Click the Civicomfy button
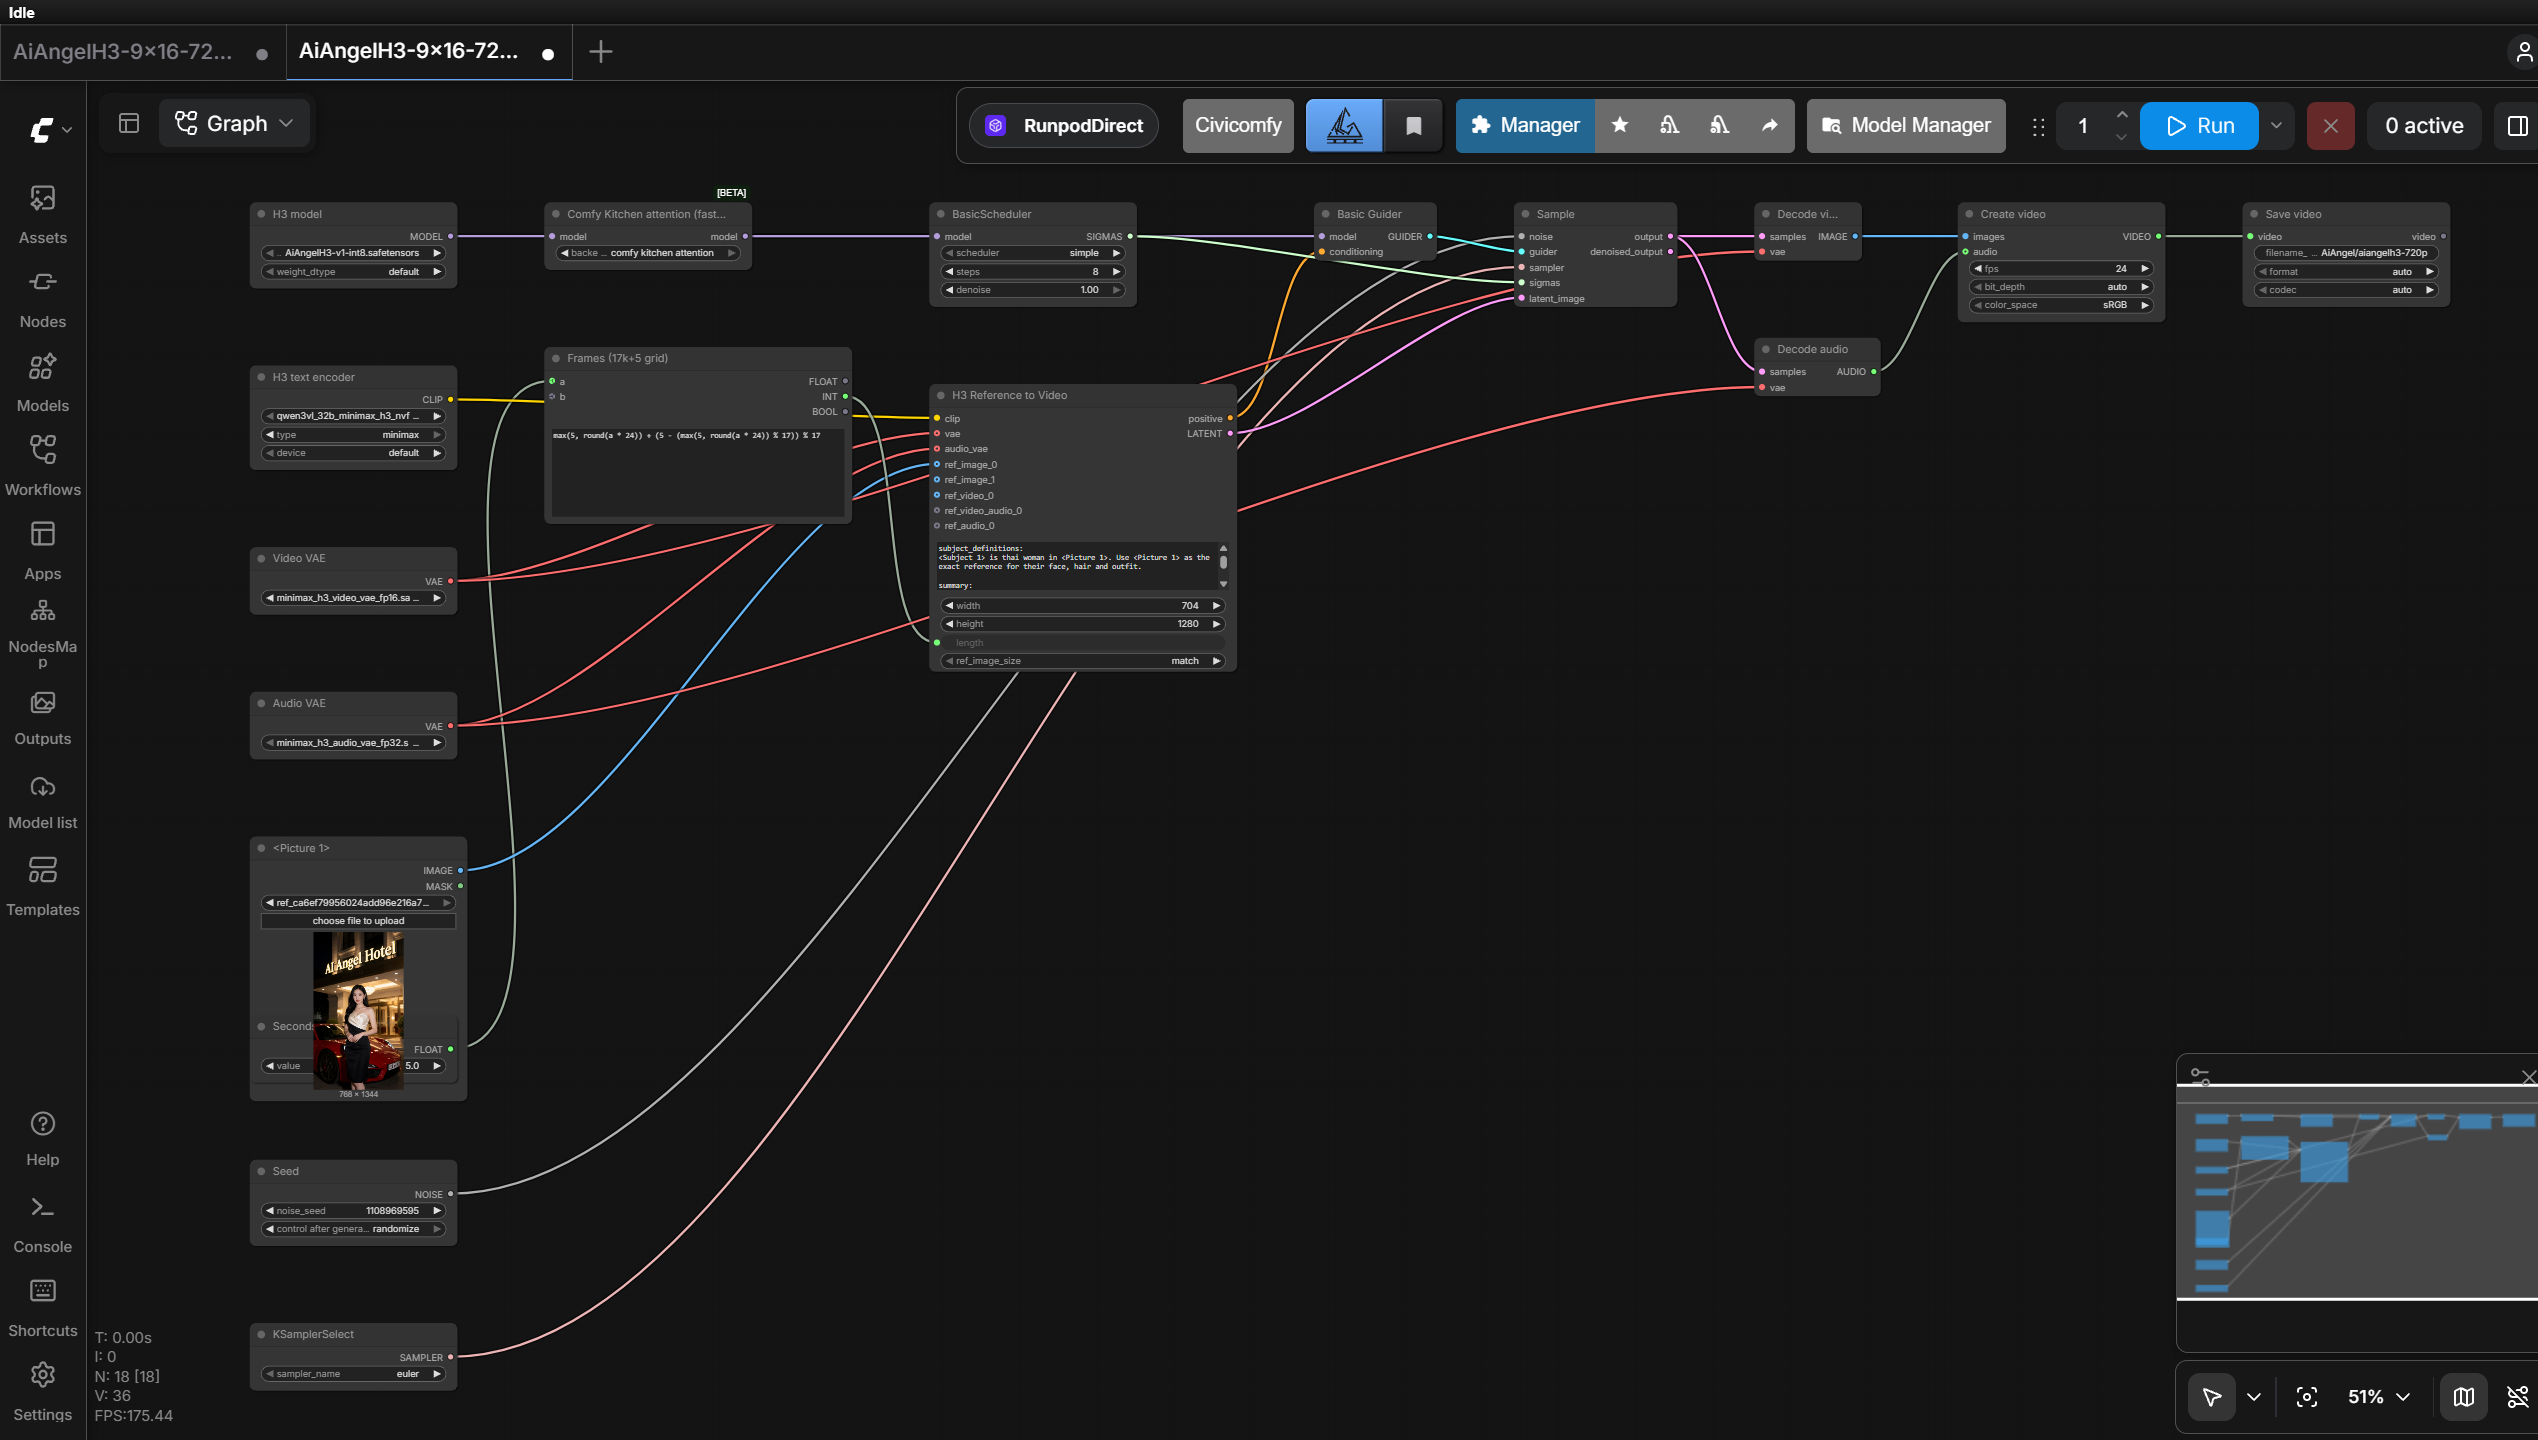The width and height of the screenshot is (2538, 1440). coord(1237,125)
